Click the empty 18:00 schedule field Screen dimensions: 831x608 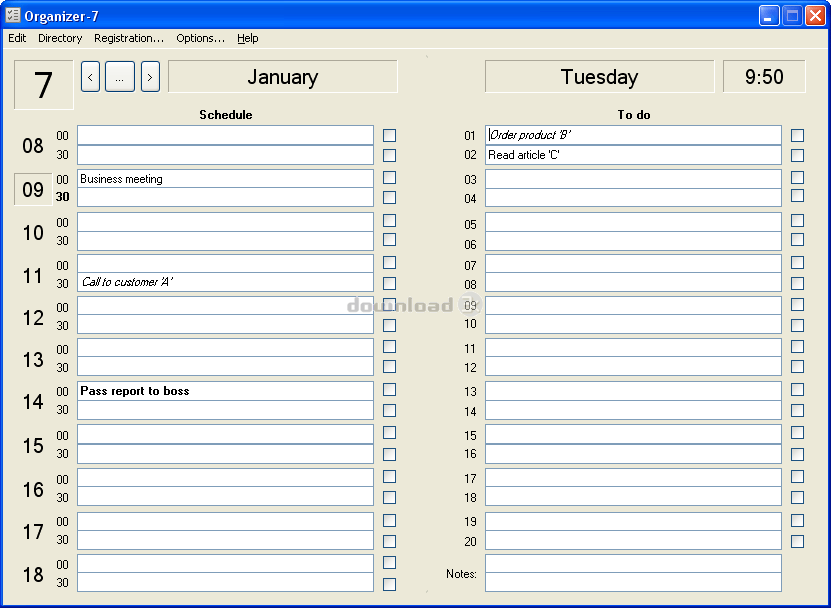click(x=225, y=563)
